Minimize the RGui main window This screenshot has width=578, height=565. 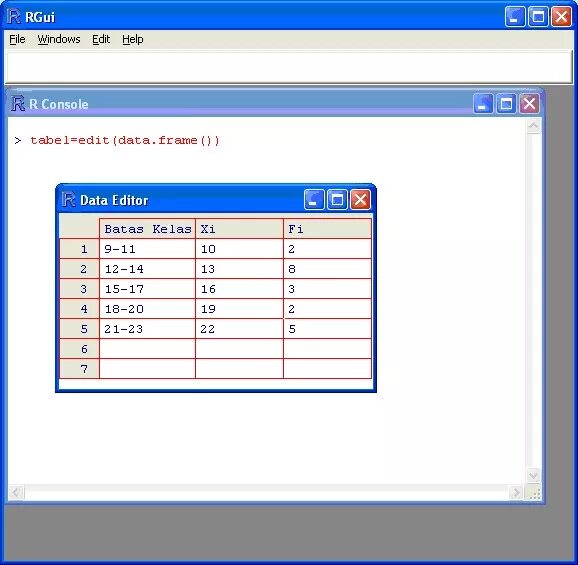click(515, 17)
